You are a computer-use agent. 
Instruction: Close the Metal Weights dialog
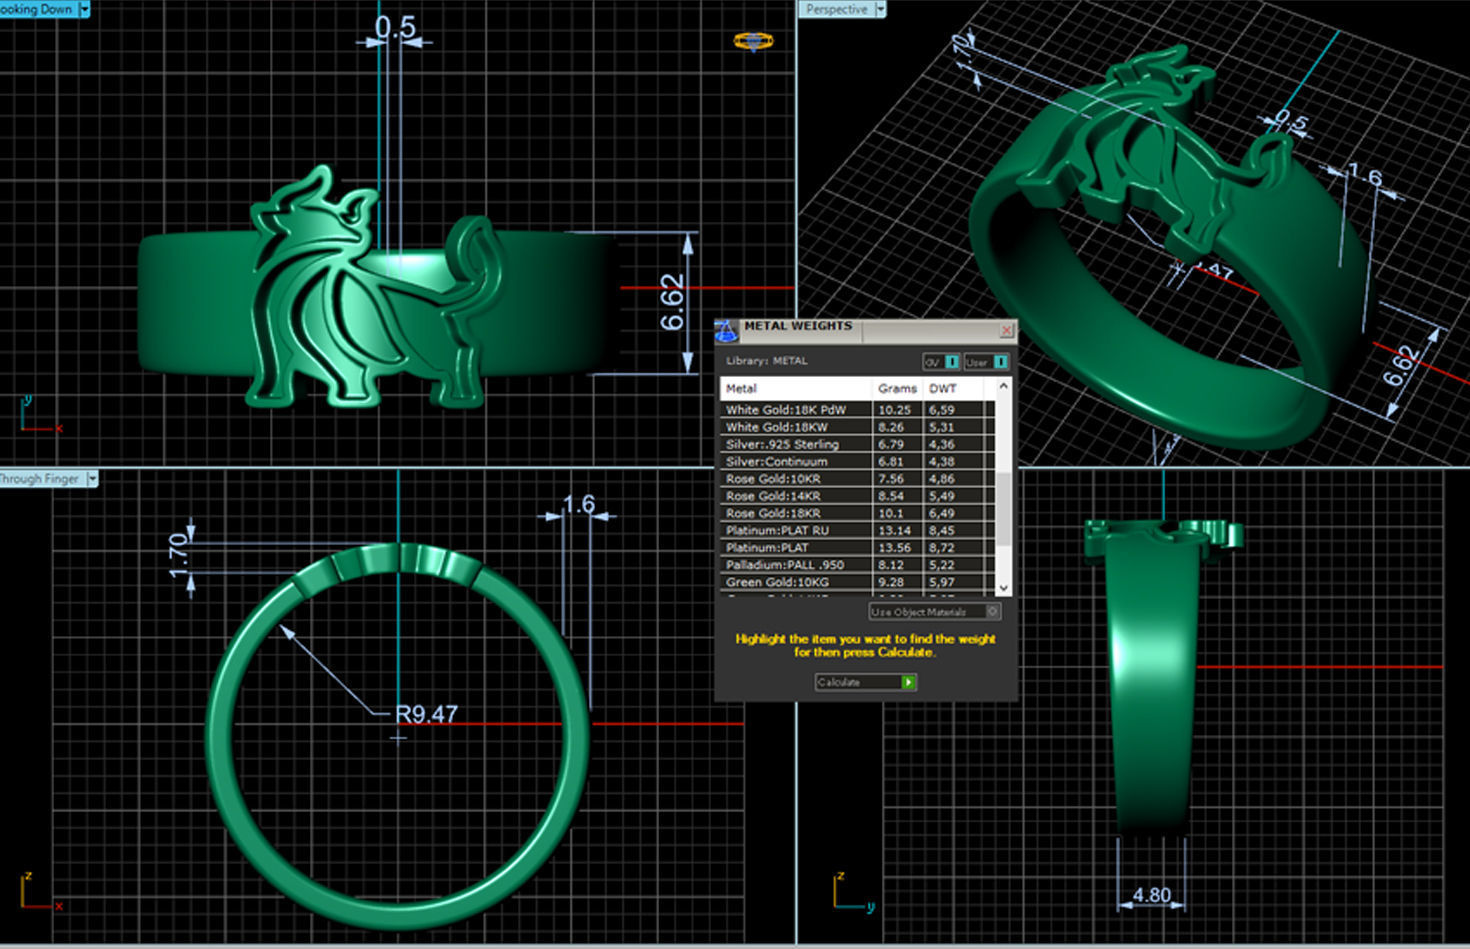point(1006,330)
